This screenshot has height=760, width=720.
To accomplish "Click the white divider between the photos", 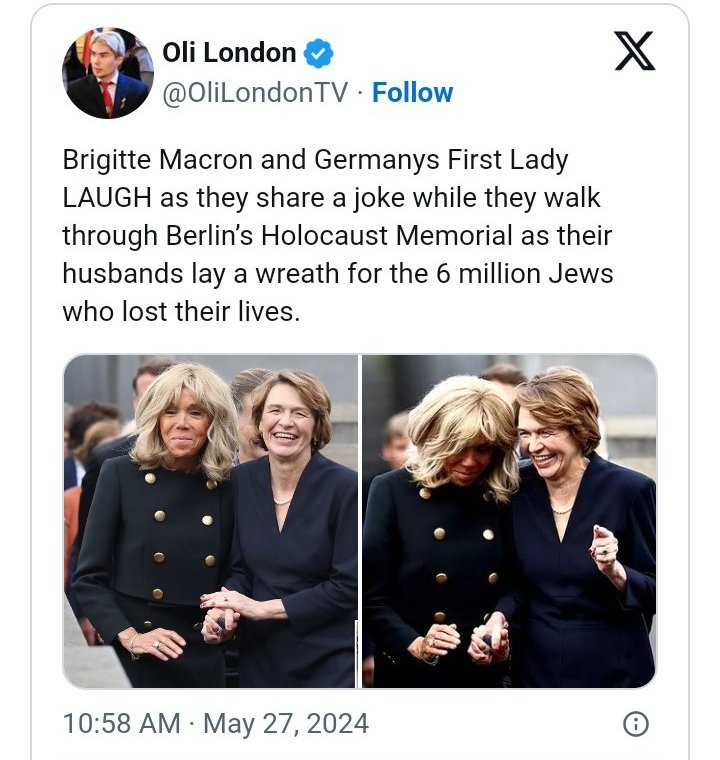I will (x=360, y=521).
